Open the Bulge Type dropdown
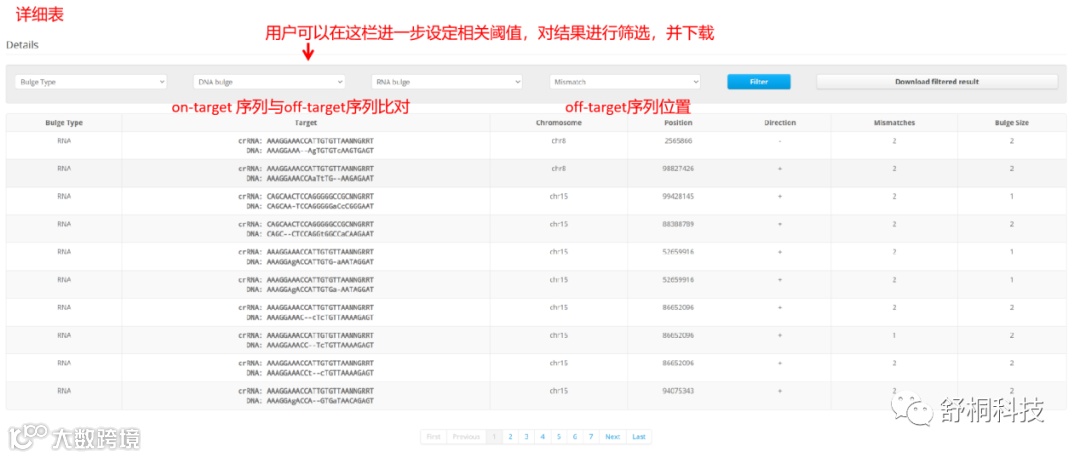The height and width of the screenshot is (458, 1080). point(90,81)
